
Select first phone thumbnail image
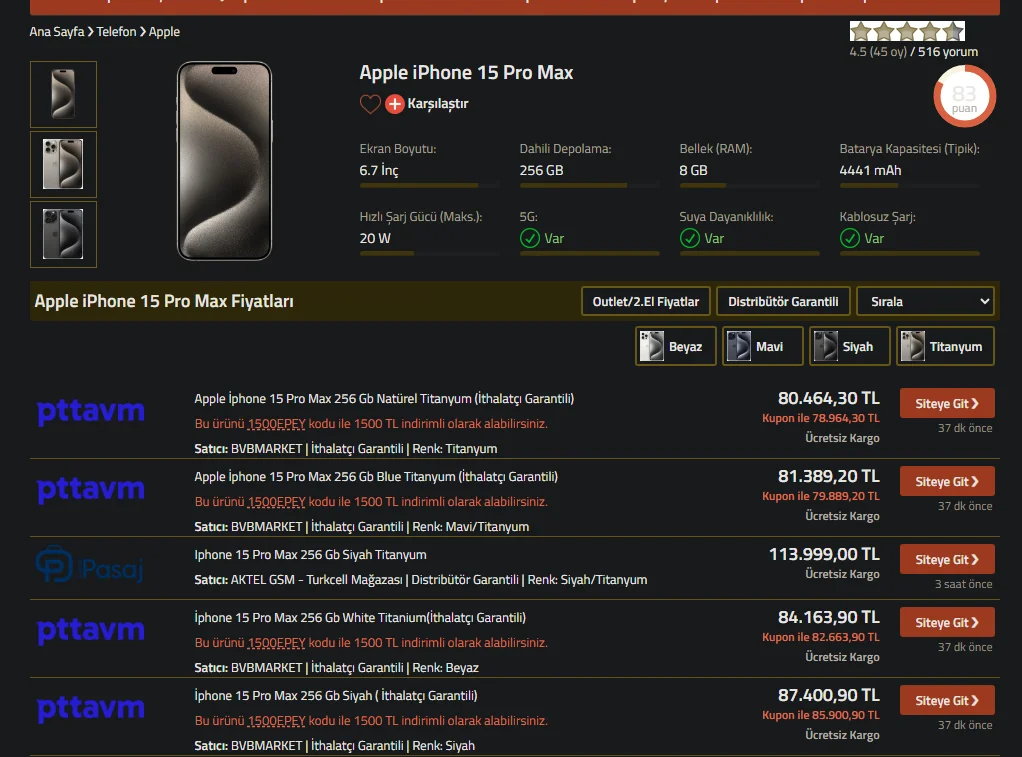tap(63, 95)
